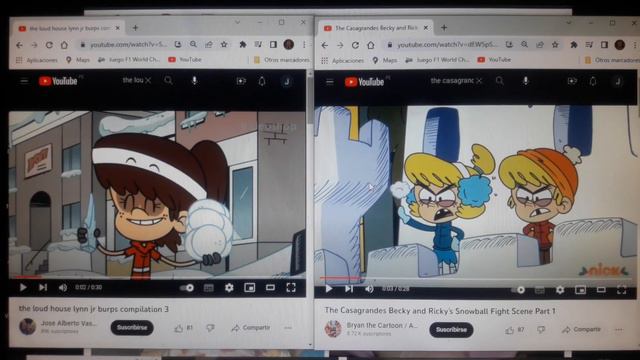Viewport: 640px width, 360px height.
Task: Open new tab in right Chrome window
Action: click(444, 28)
